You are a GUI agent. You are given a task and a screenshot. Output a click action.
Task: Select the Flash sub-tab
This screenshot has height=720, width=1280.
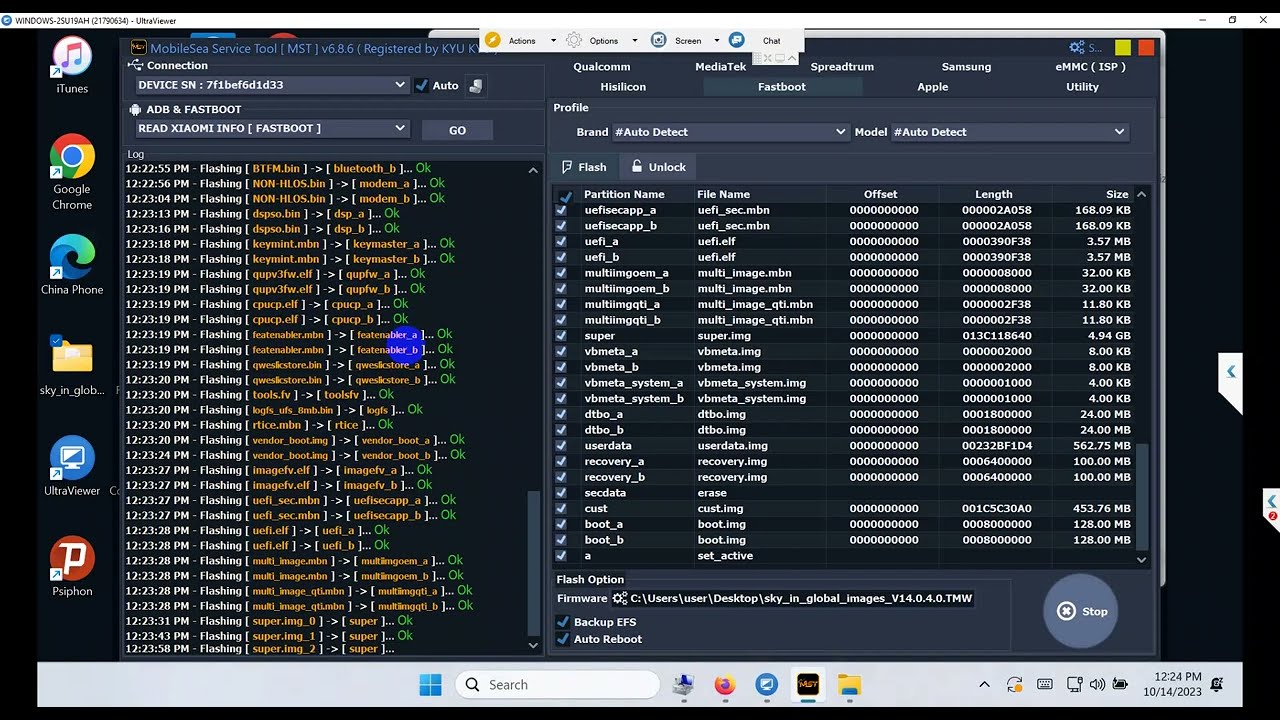click(584, 167)
